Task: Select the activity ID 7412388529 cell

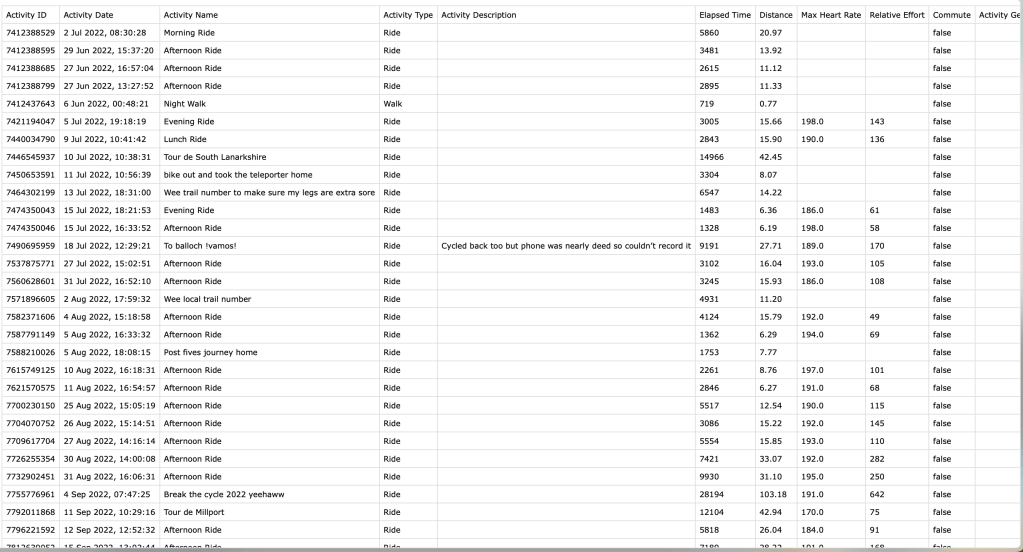Action: pos(30,32)
